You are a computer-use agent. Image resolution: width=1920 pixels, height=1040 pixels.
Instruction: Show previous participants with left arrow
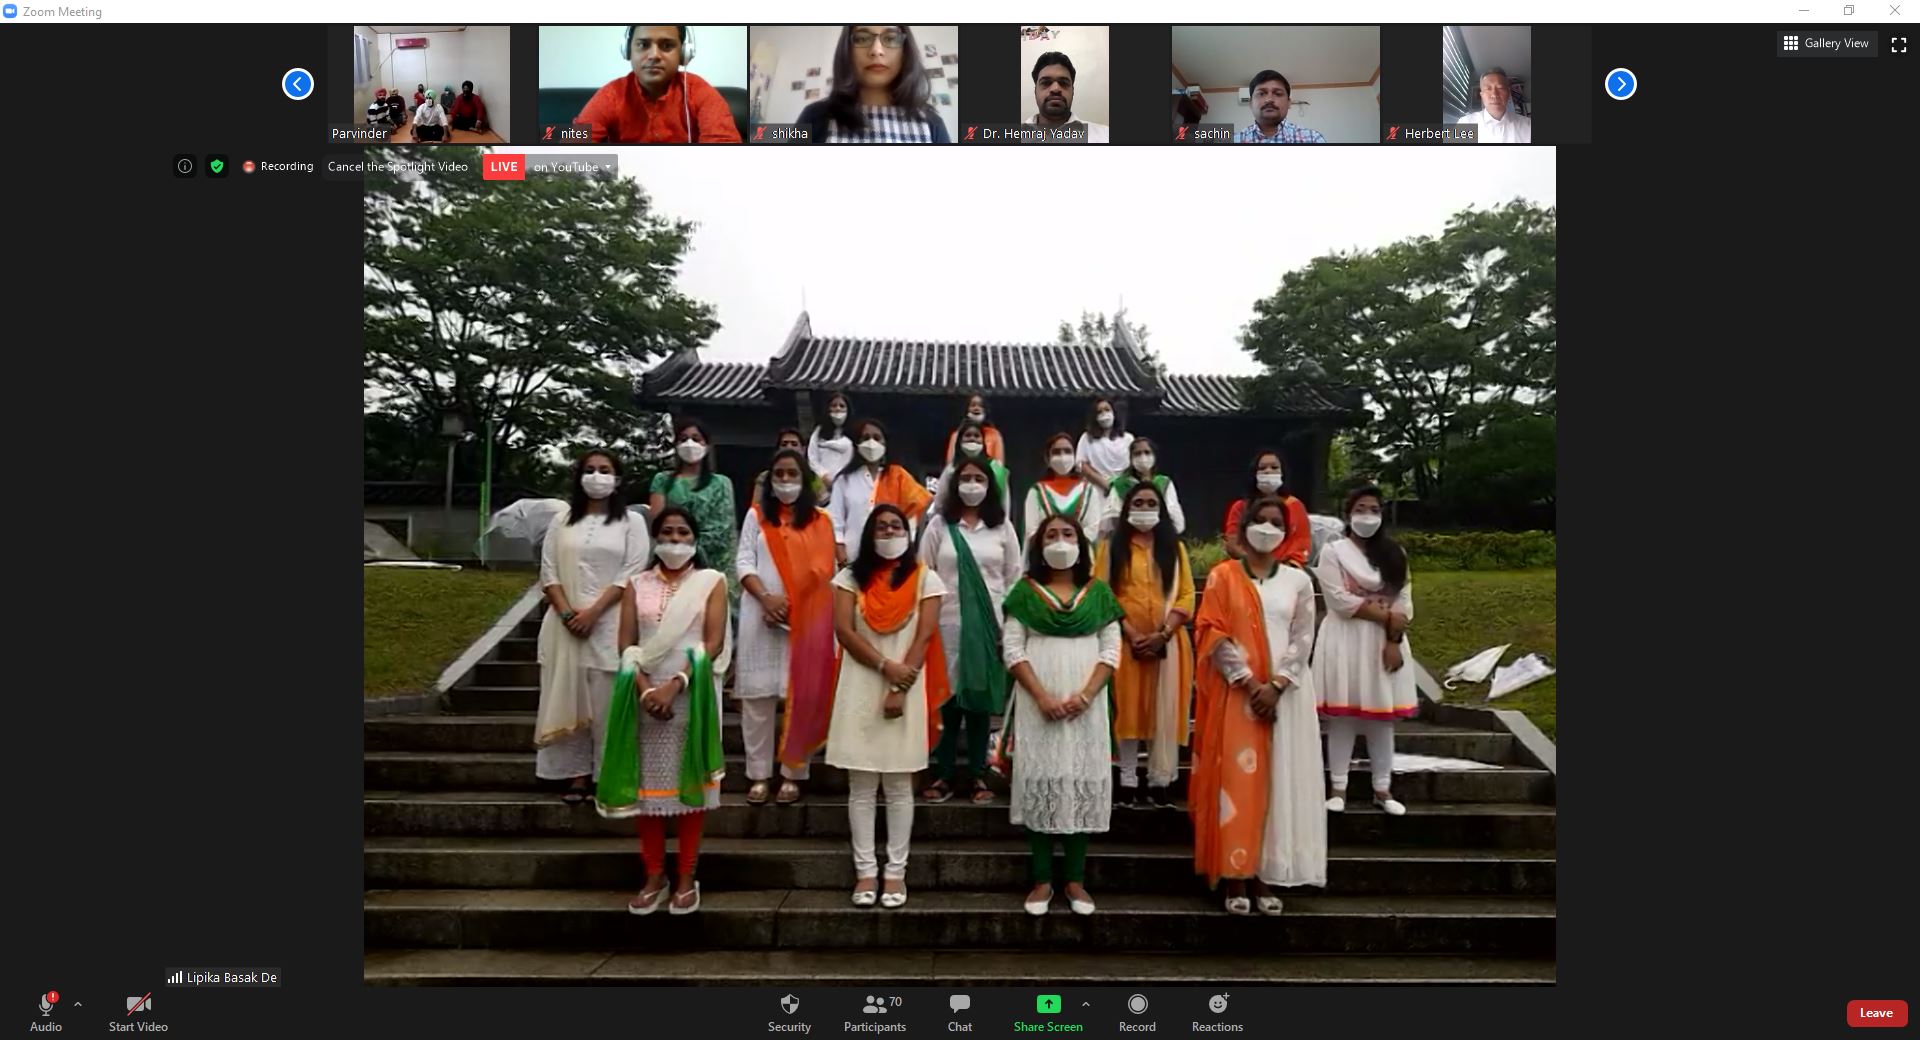pos(298,84)
